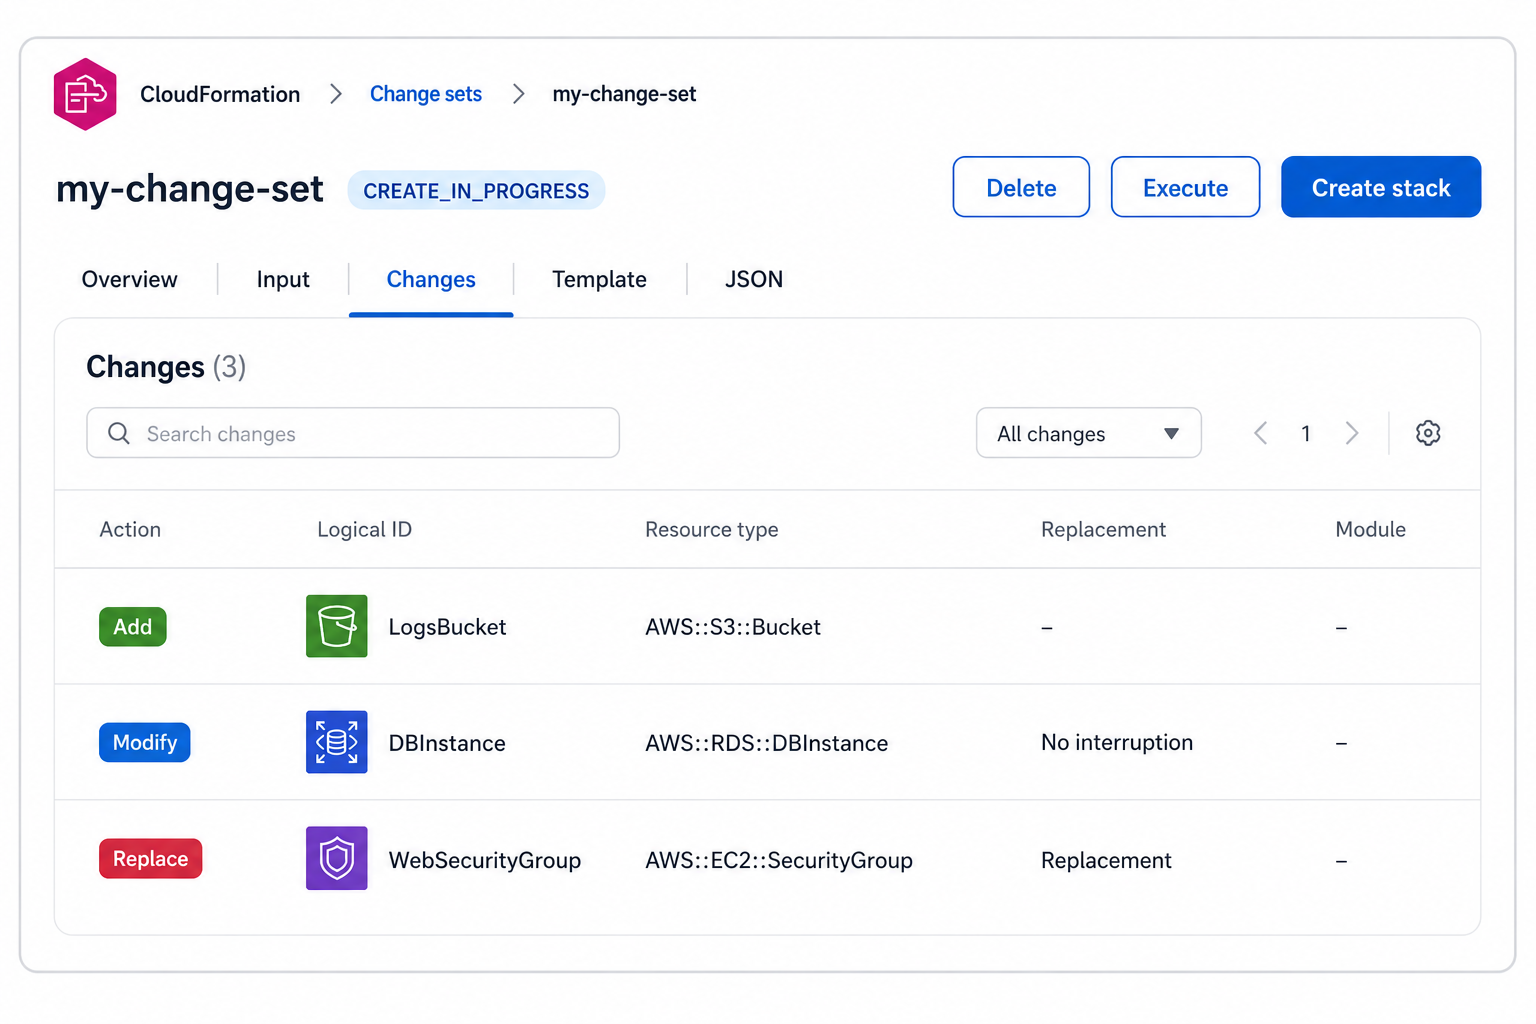Click the CloudFormation breadcrumb text

coord(220,94)
